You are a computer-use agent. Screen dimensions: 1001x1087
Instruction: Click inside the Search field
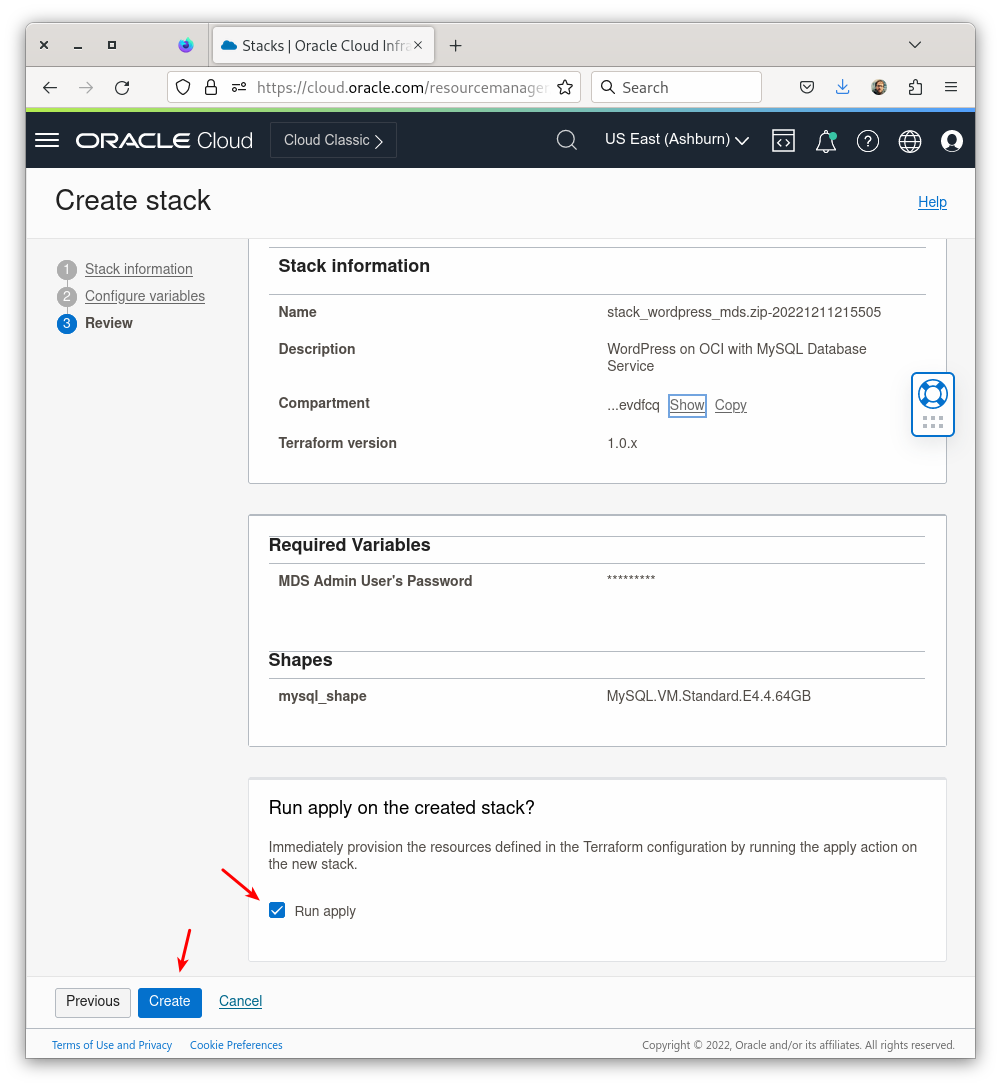coord(676,87)
